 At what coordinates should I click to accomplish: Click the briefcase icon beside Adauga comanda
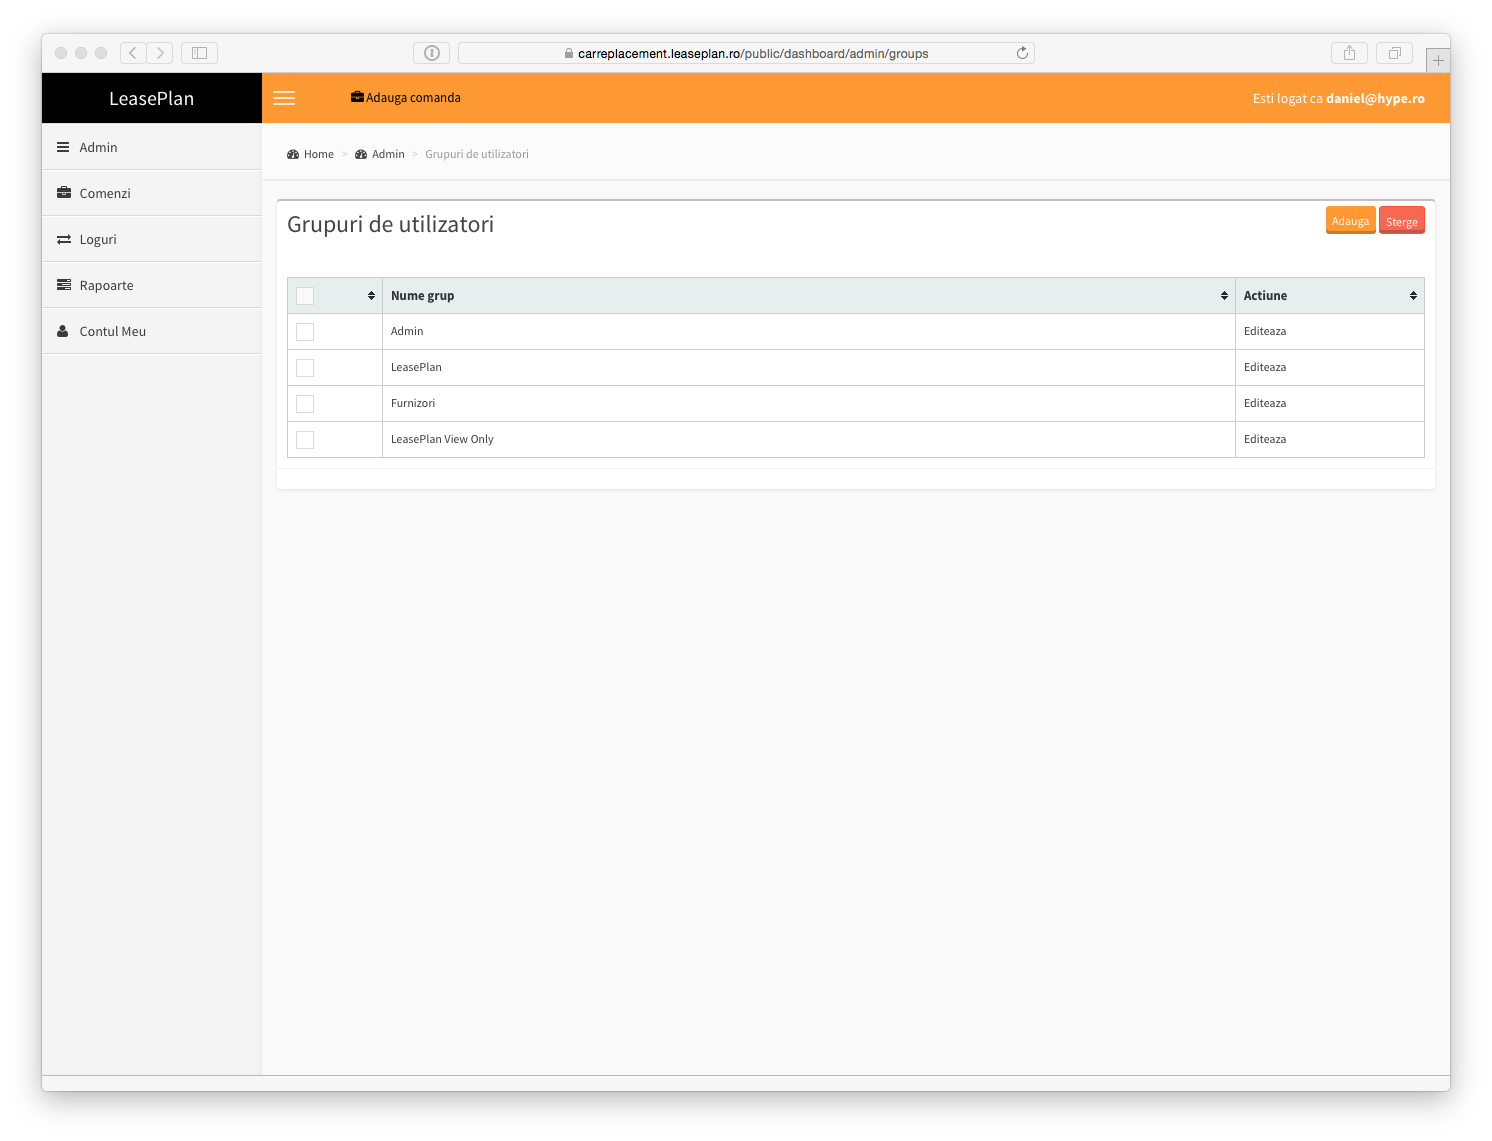357,97
